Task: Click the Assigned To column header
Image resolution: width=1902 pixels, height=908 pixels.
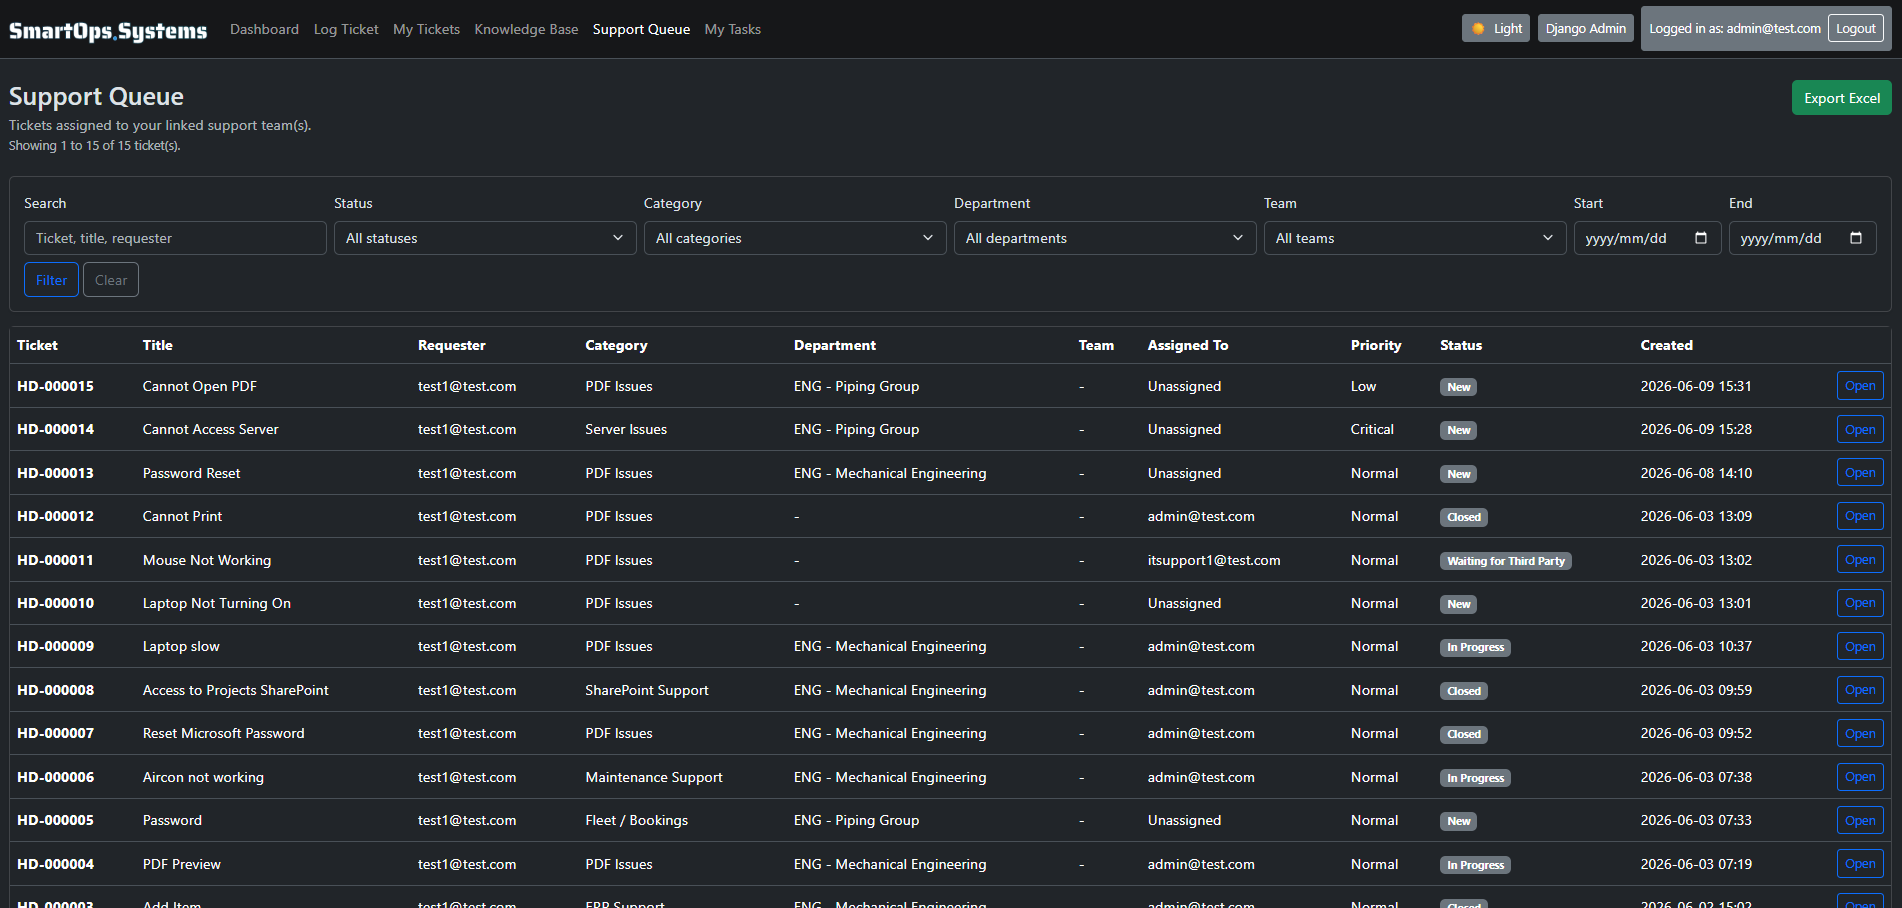Action: [1188, 345]
